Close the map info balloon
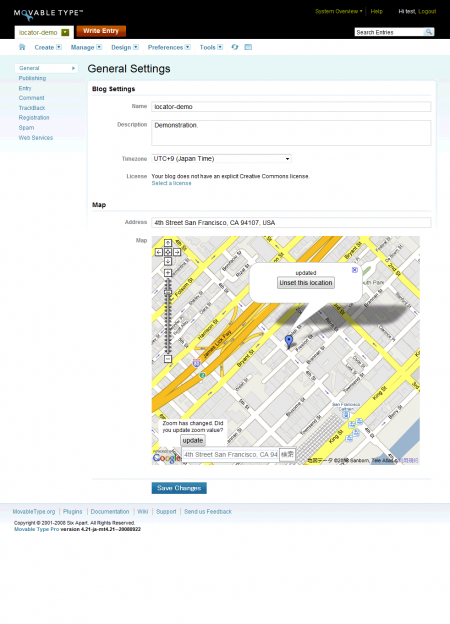The height and width of the screenshot is (624, 450). tap(355, 270)
